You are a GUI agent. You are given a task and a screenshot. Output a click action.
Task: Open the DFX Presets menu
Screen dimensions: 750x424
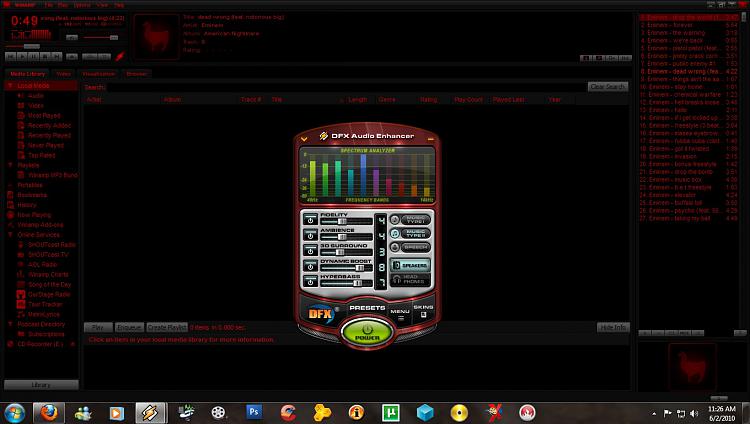pyautogui.click(x=367, y=308)
